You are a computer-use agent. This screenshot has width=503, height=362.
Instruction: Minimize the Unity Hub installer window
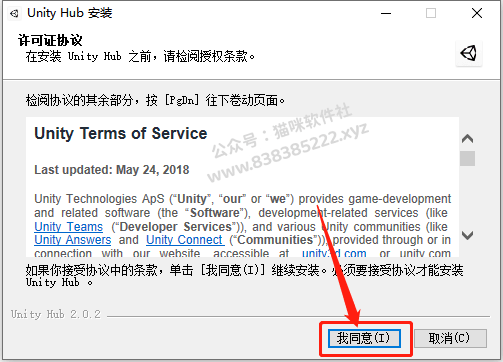click(386, 13)
